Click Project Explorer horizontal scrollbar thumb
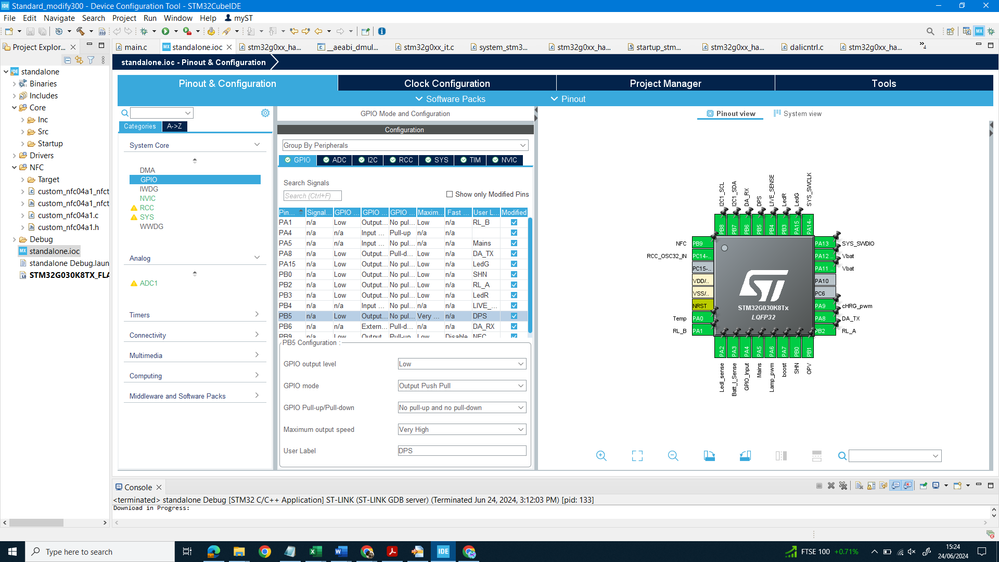The width and height of the screenshot is (999, 562). [36, 522]
